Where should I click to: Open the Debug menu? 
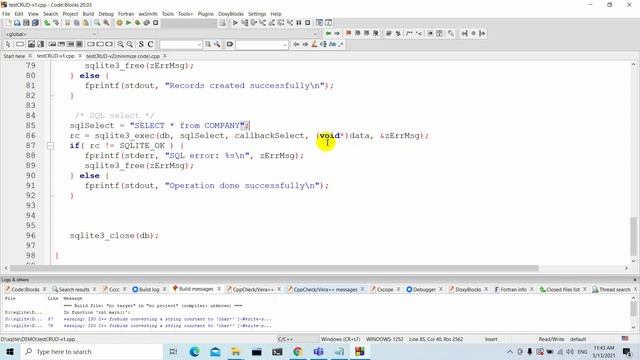click(x=106, y=14)
